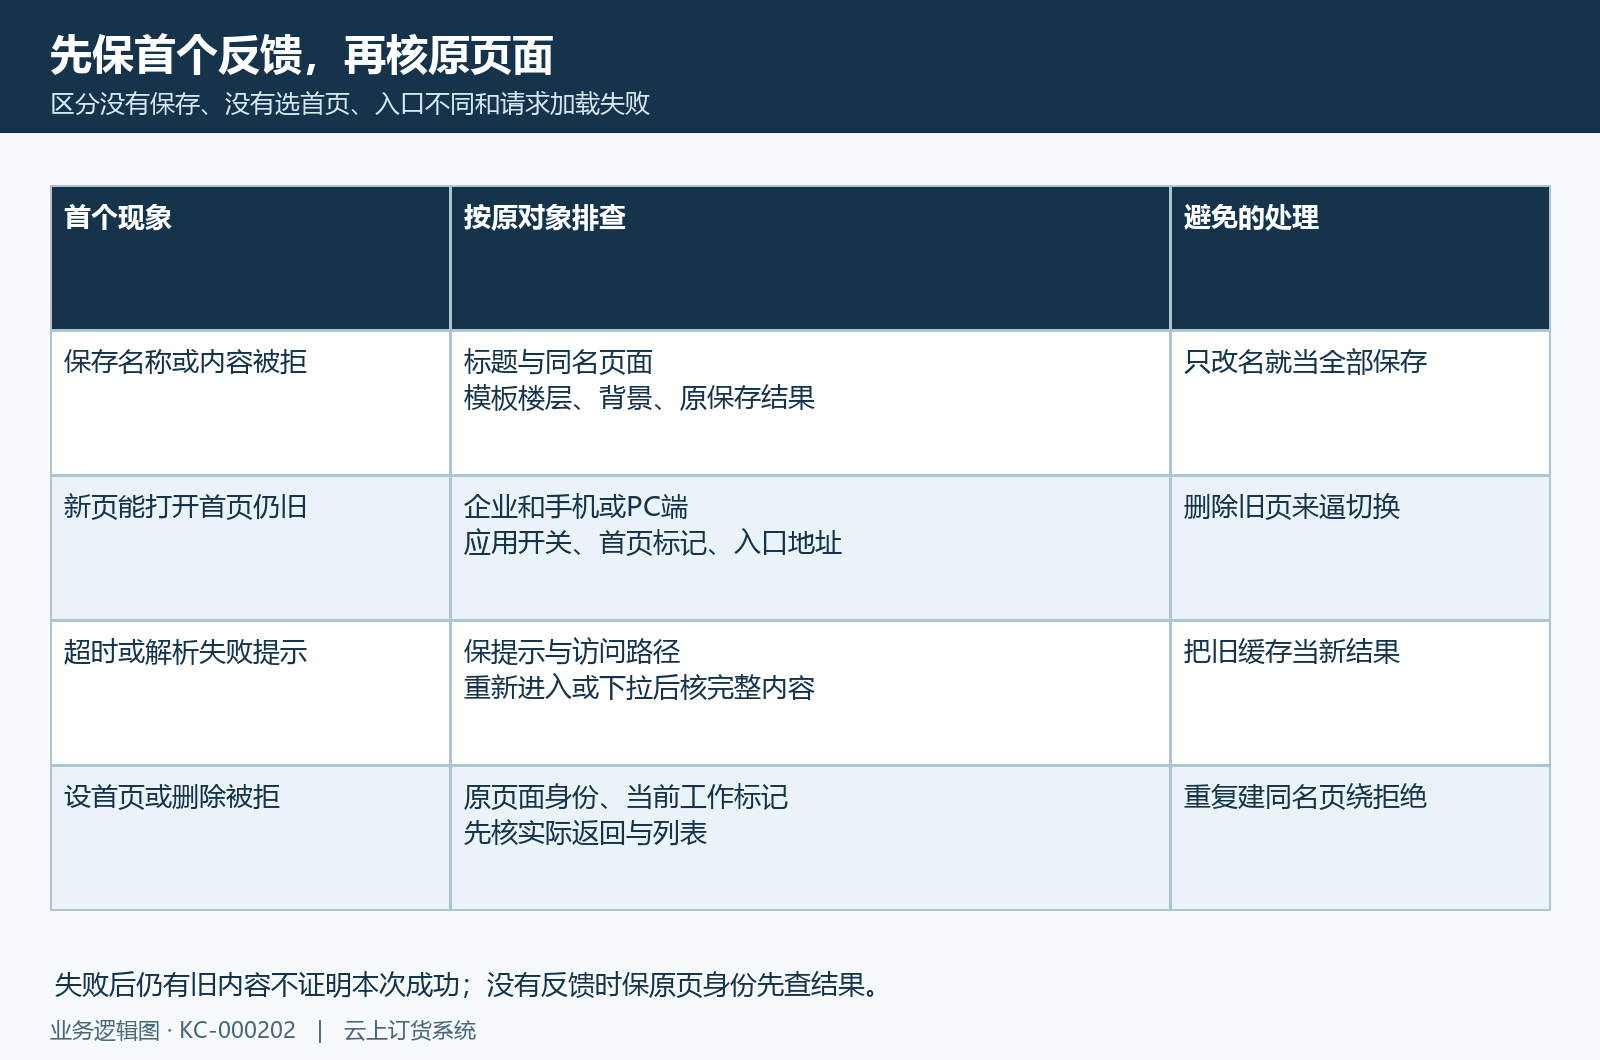Click the cell 重复建同名页绕拒绝
Viewport: 1600px width, 1060px height.
(x=1360, y=838)
